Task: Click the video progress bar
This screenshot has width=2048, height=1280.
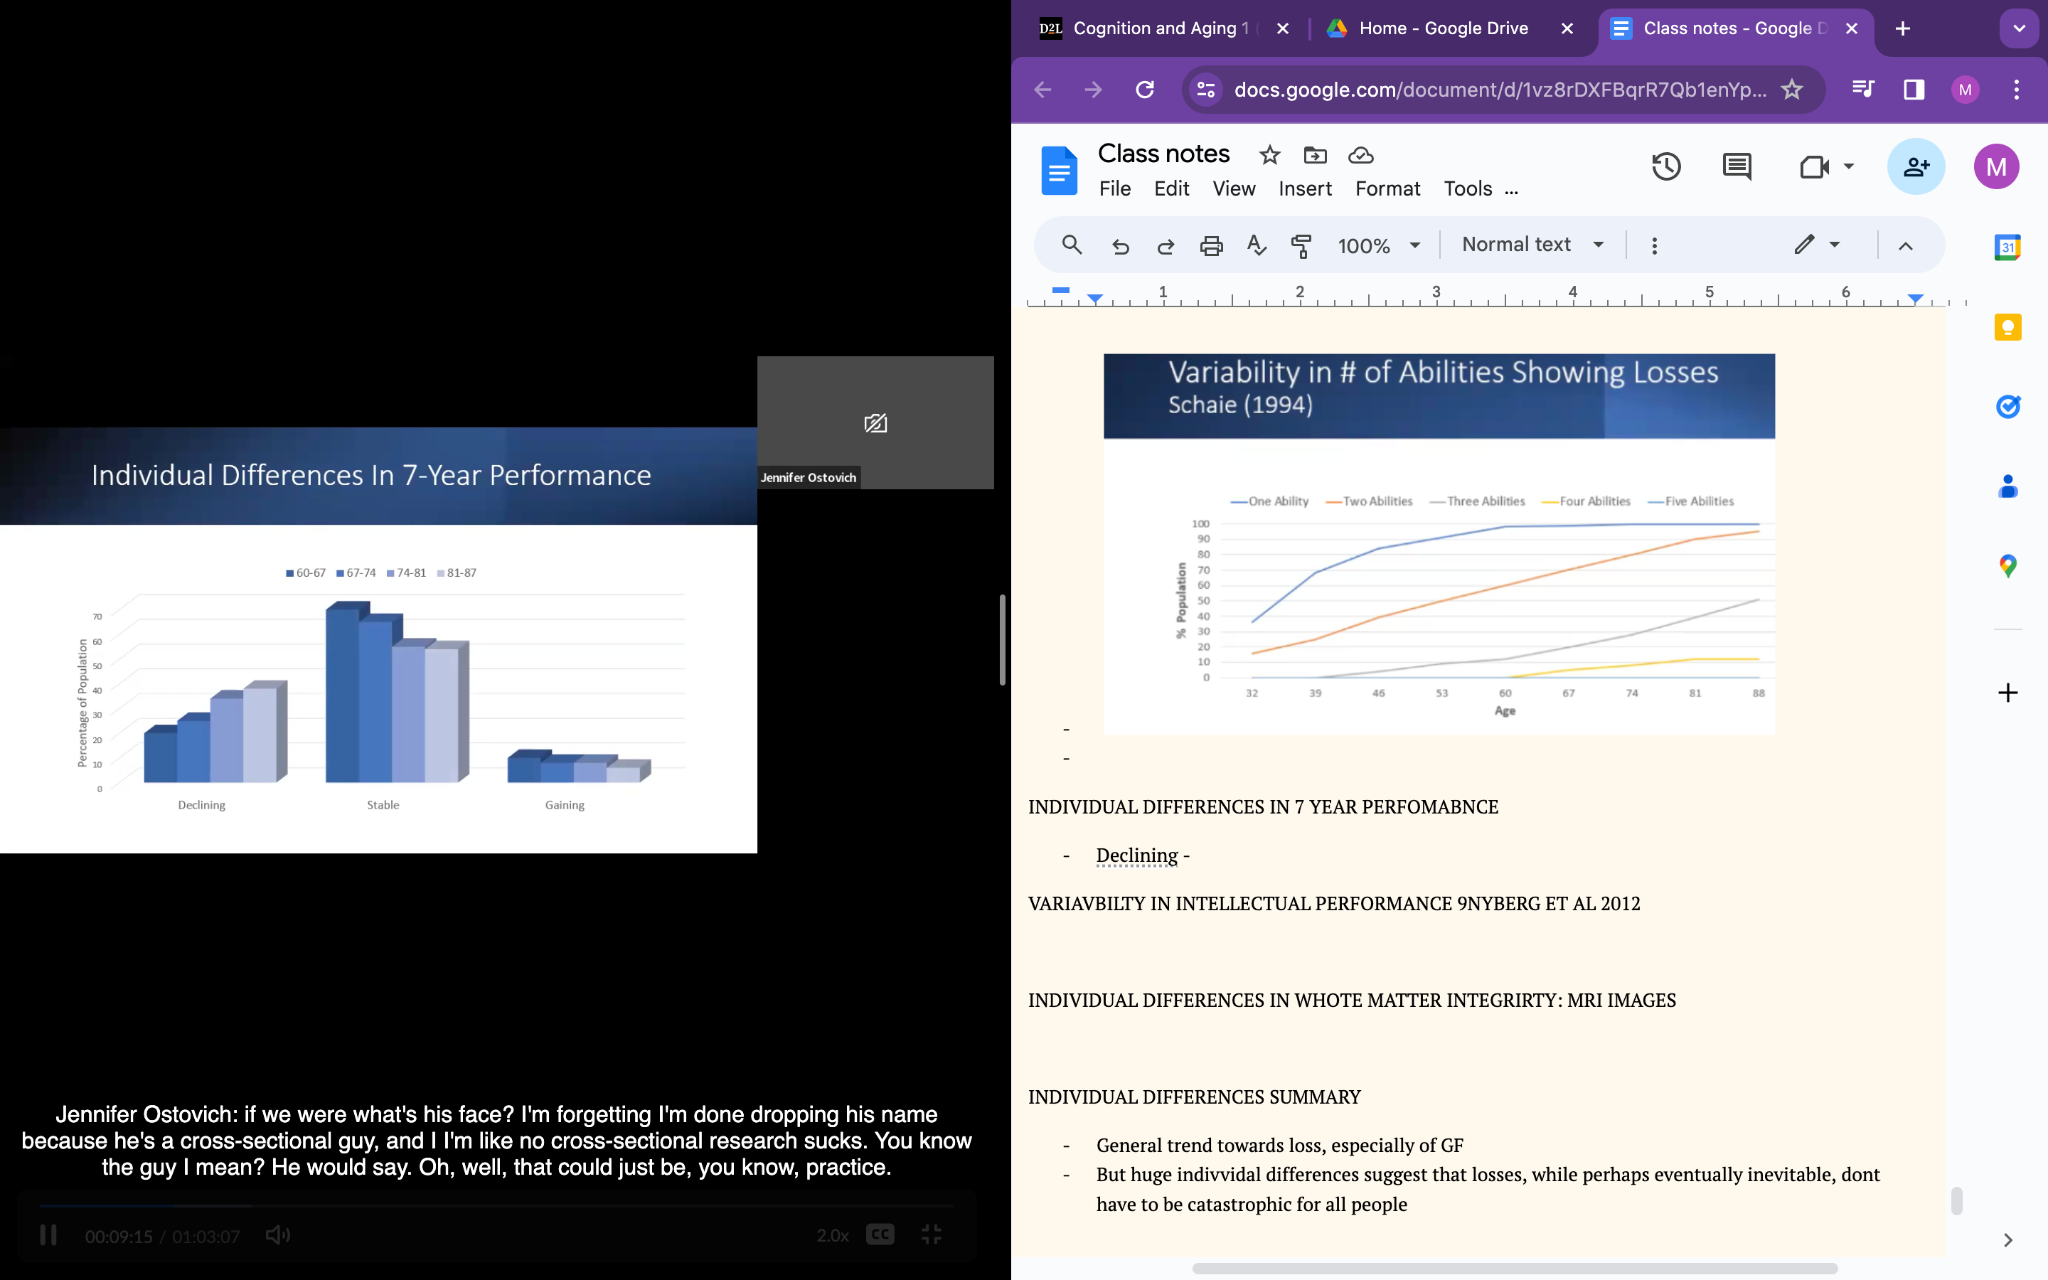Action: pos(497,1206)
